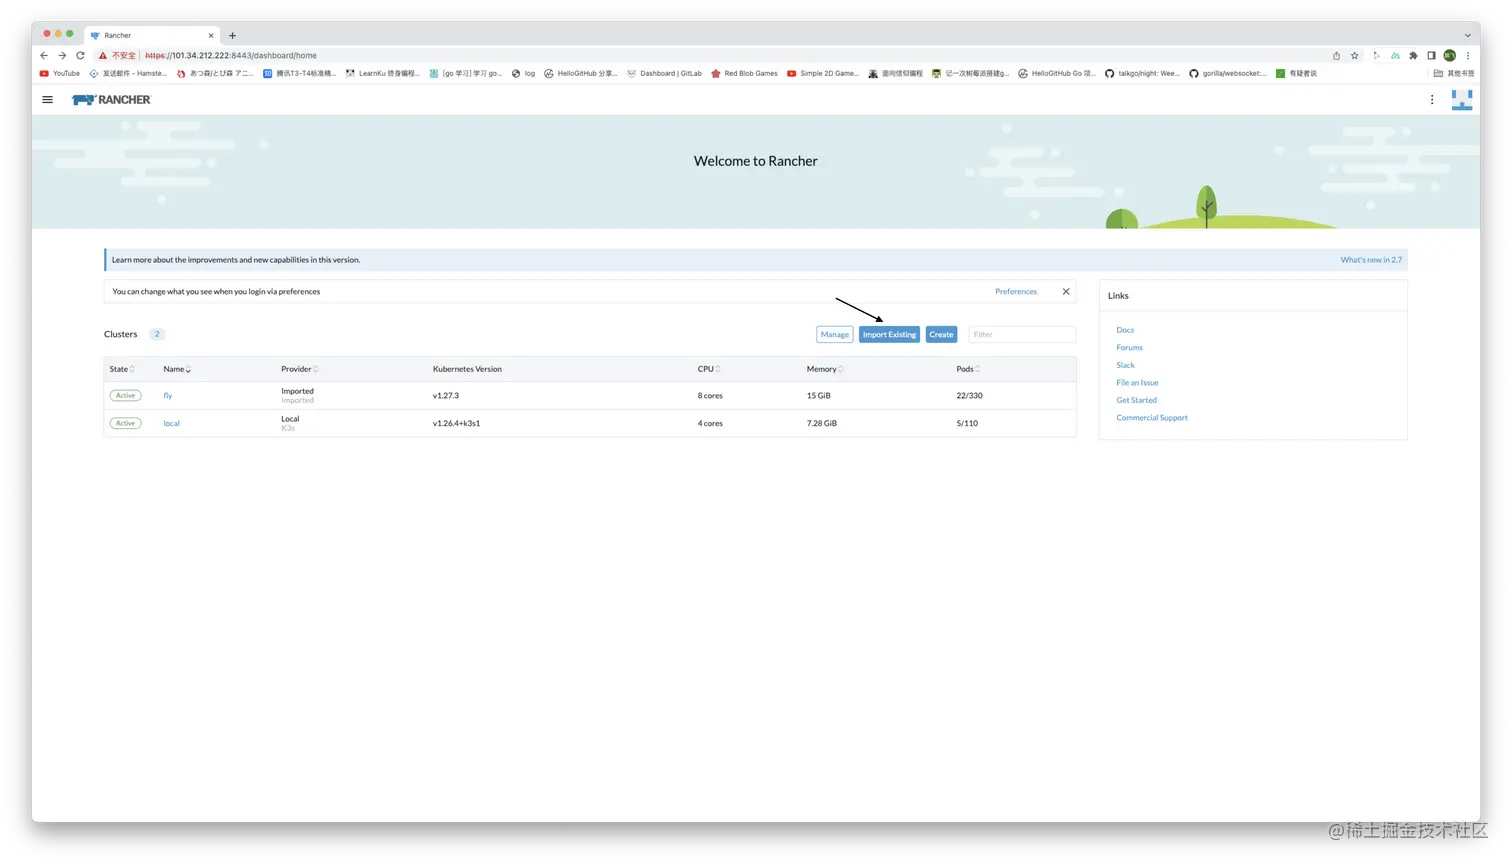The width and height of the screenshot is (1512, 864).
Task: Open the Get Started link
Action: (1136, 400)
